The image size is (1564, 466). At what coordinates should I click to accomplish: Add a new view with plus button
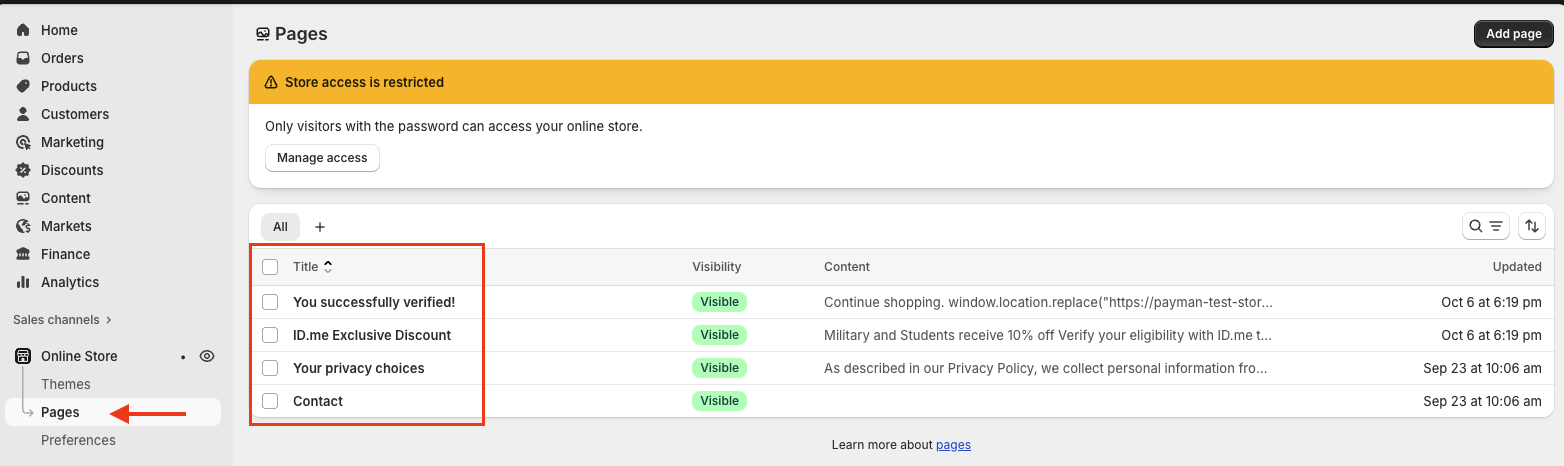point(320,227)
